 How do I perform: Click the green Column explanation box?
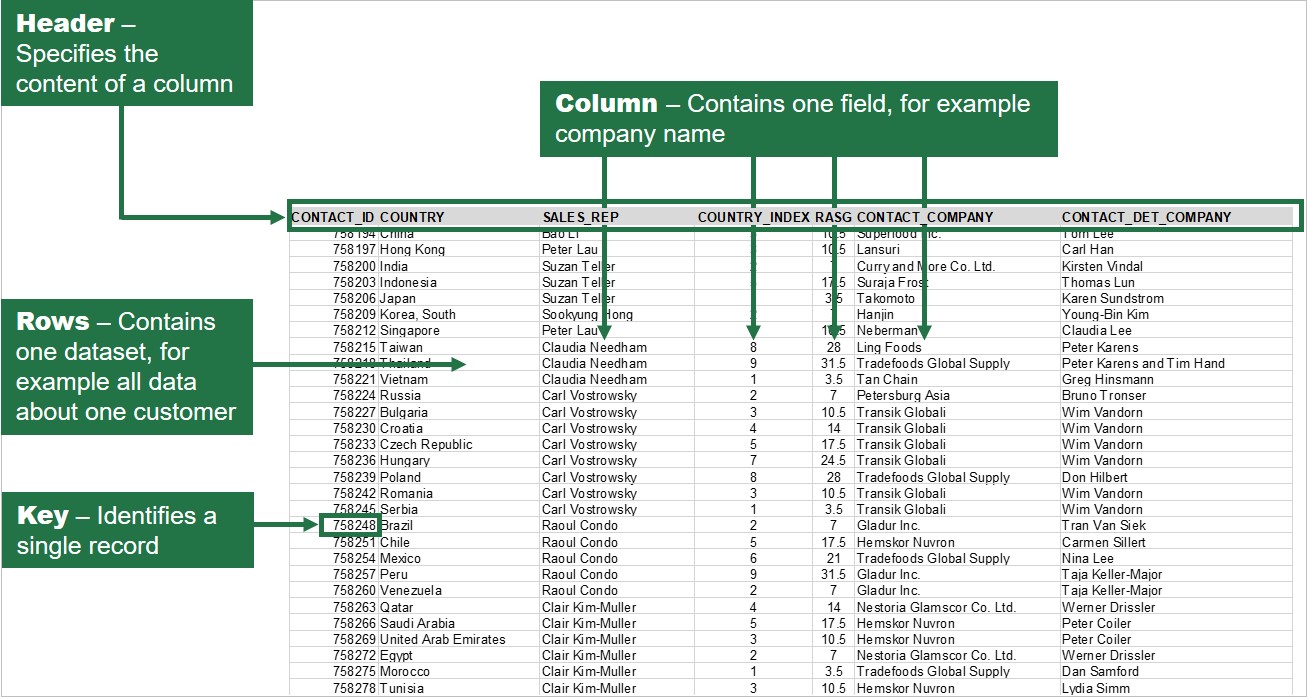pos(798,119)
